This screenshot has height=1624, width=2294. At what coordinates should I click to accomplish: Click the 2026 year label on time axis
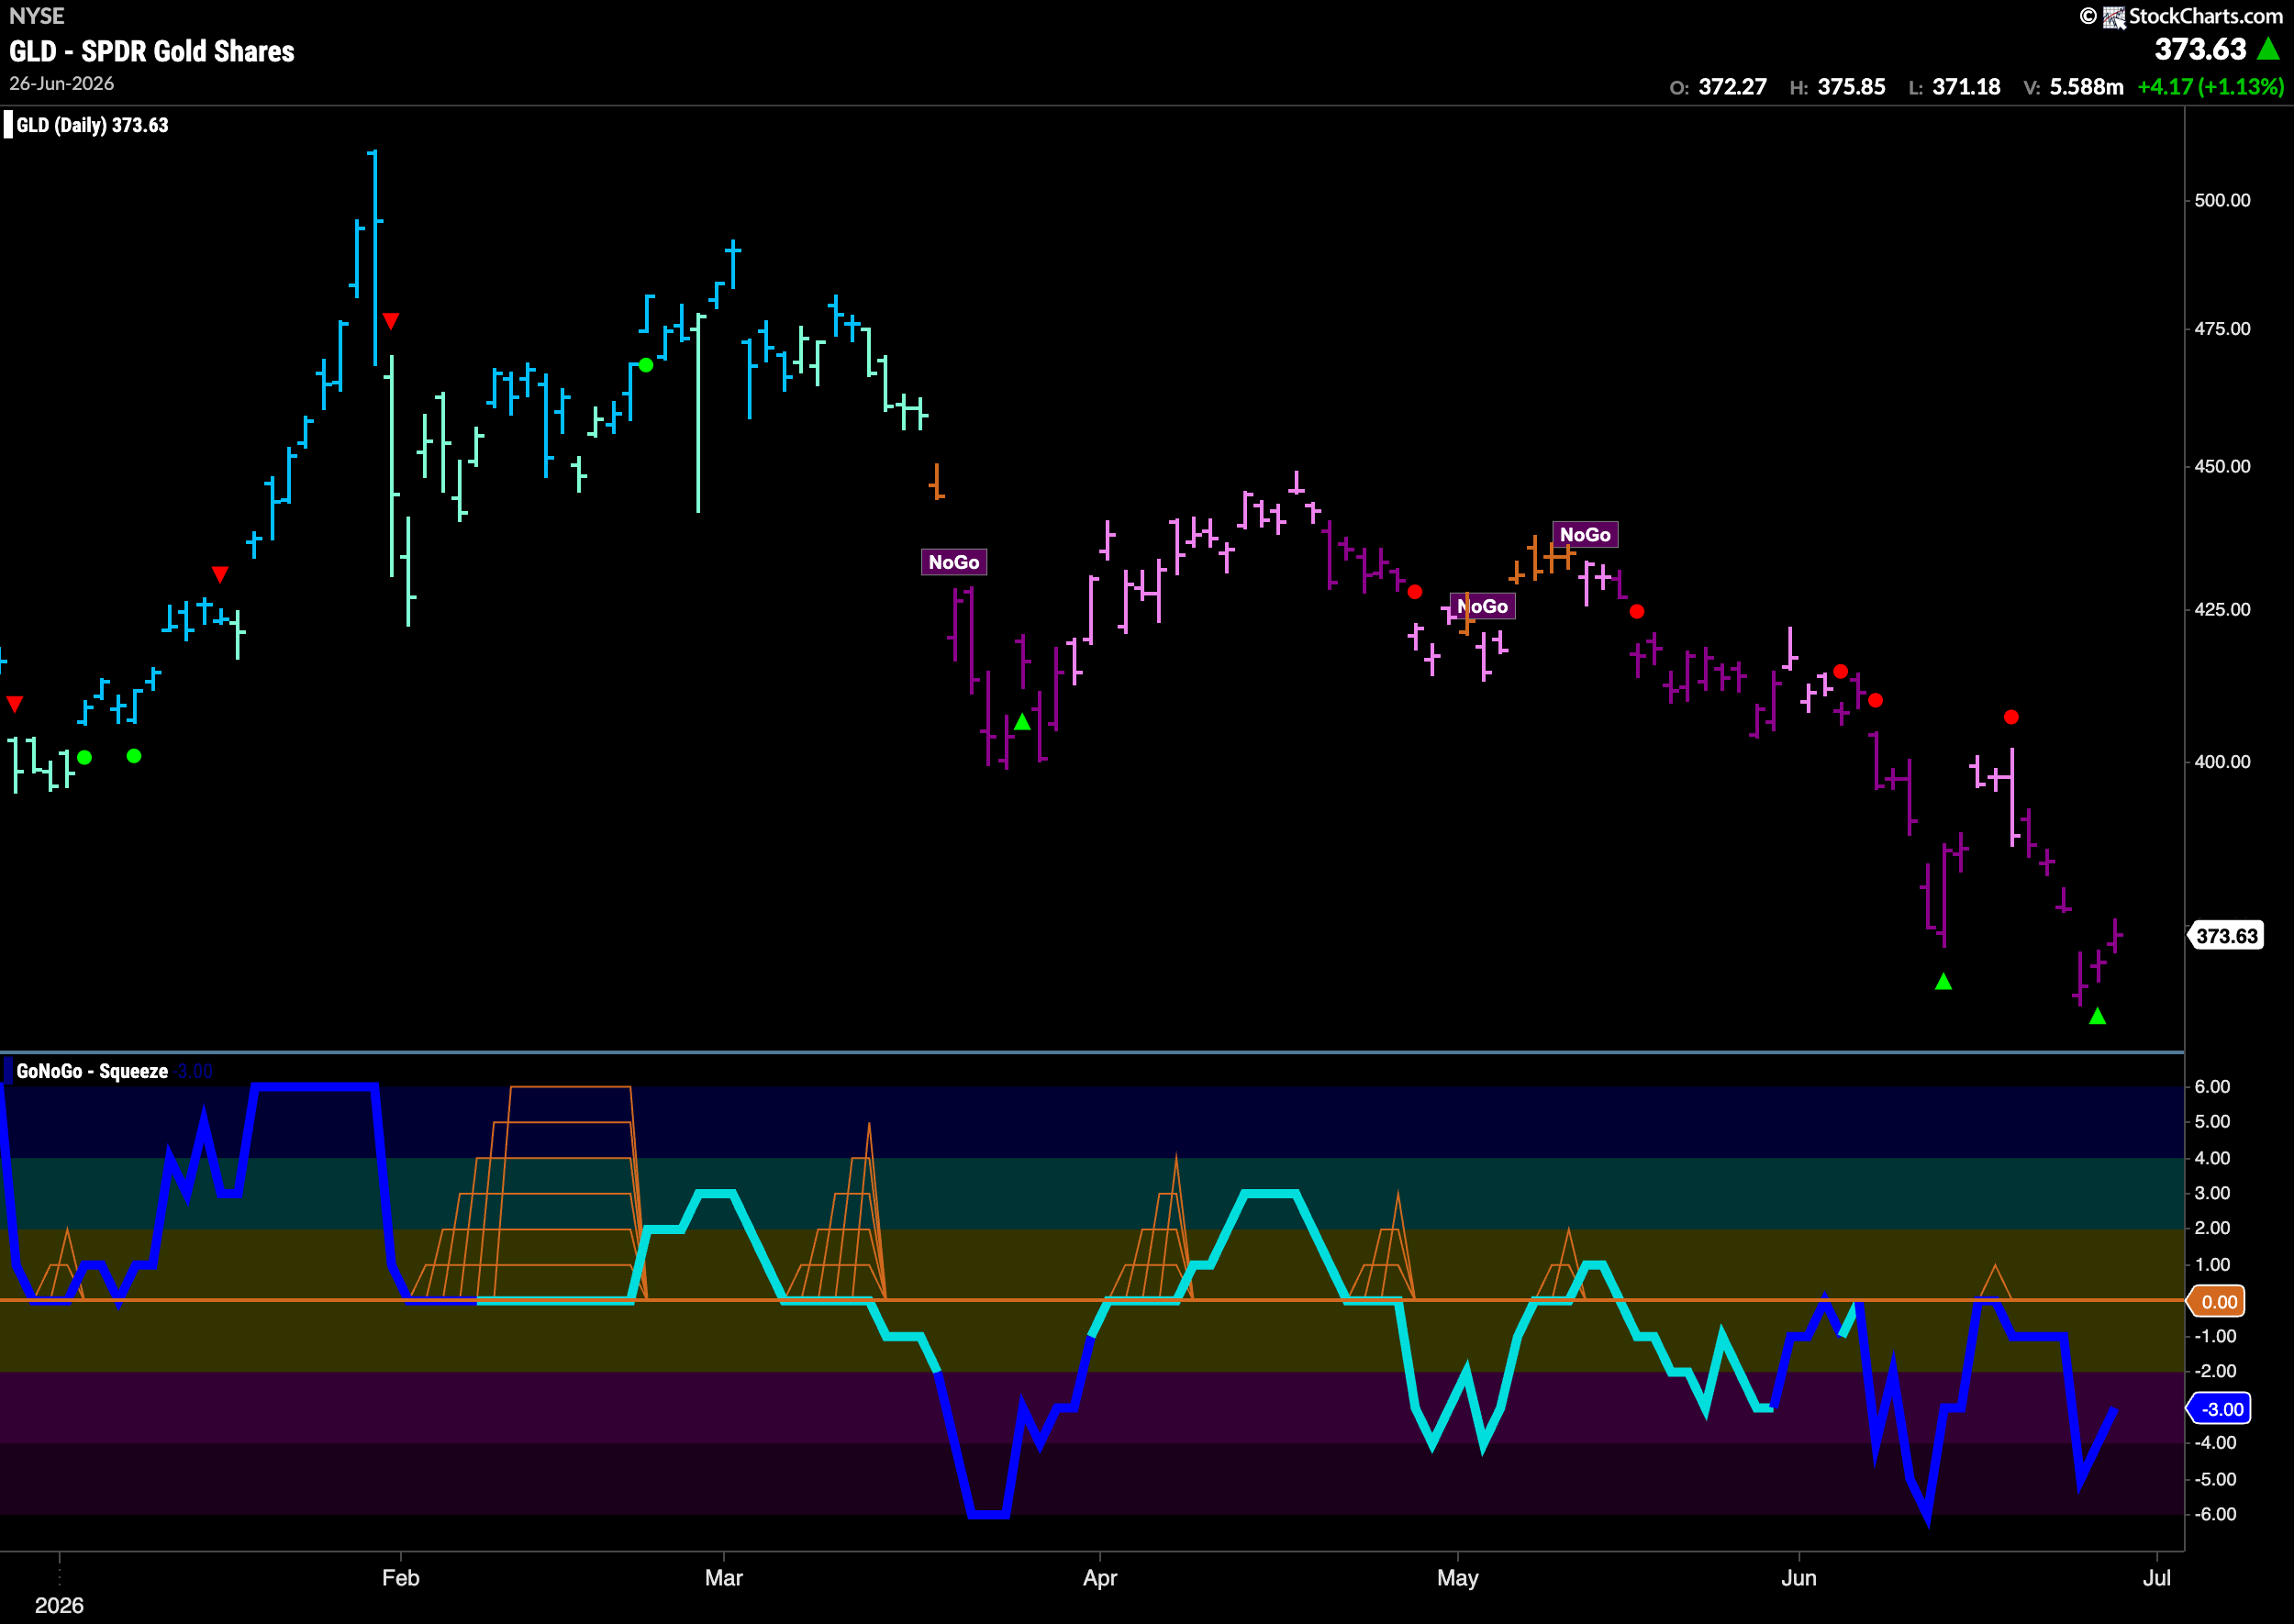pos(59,1605)
